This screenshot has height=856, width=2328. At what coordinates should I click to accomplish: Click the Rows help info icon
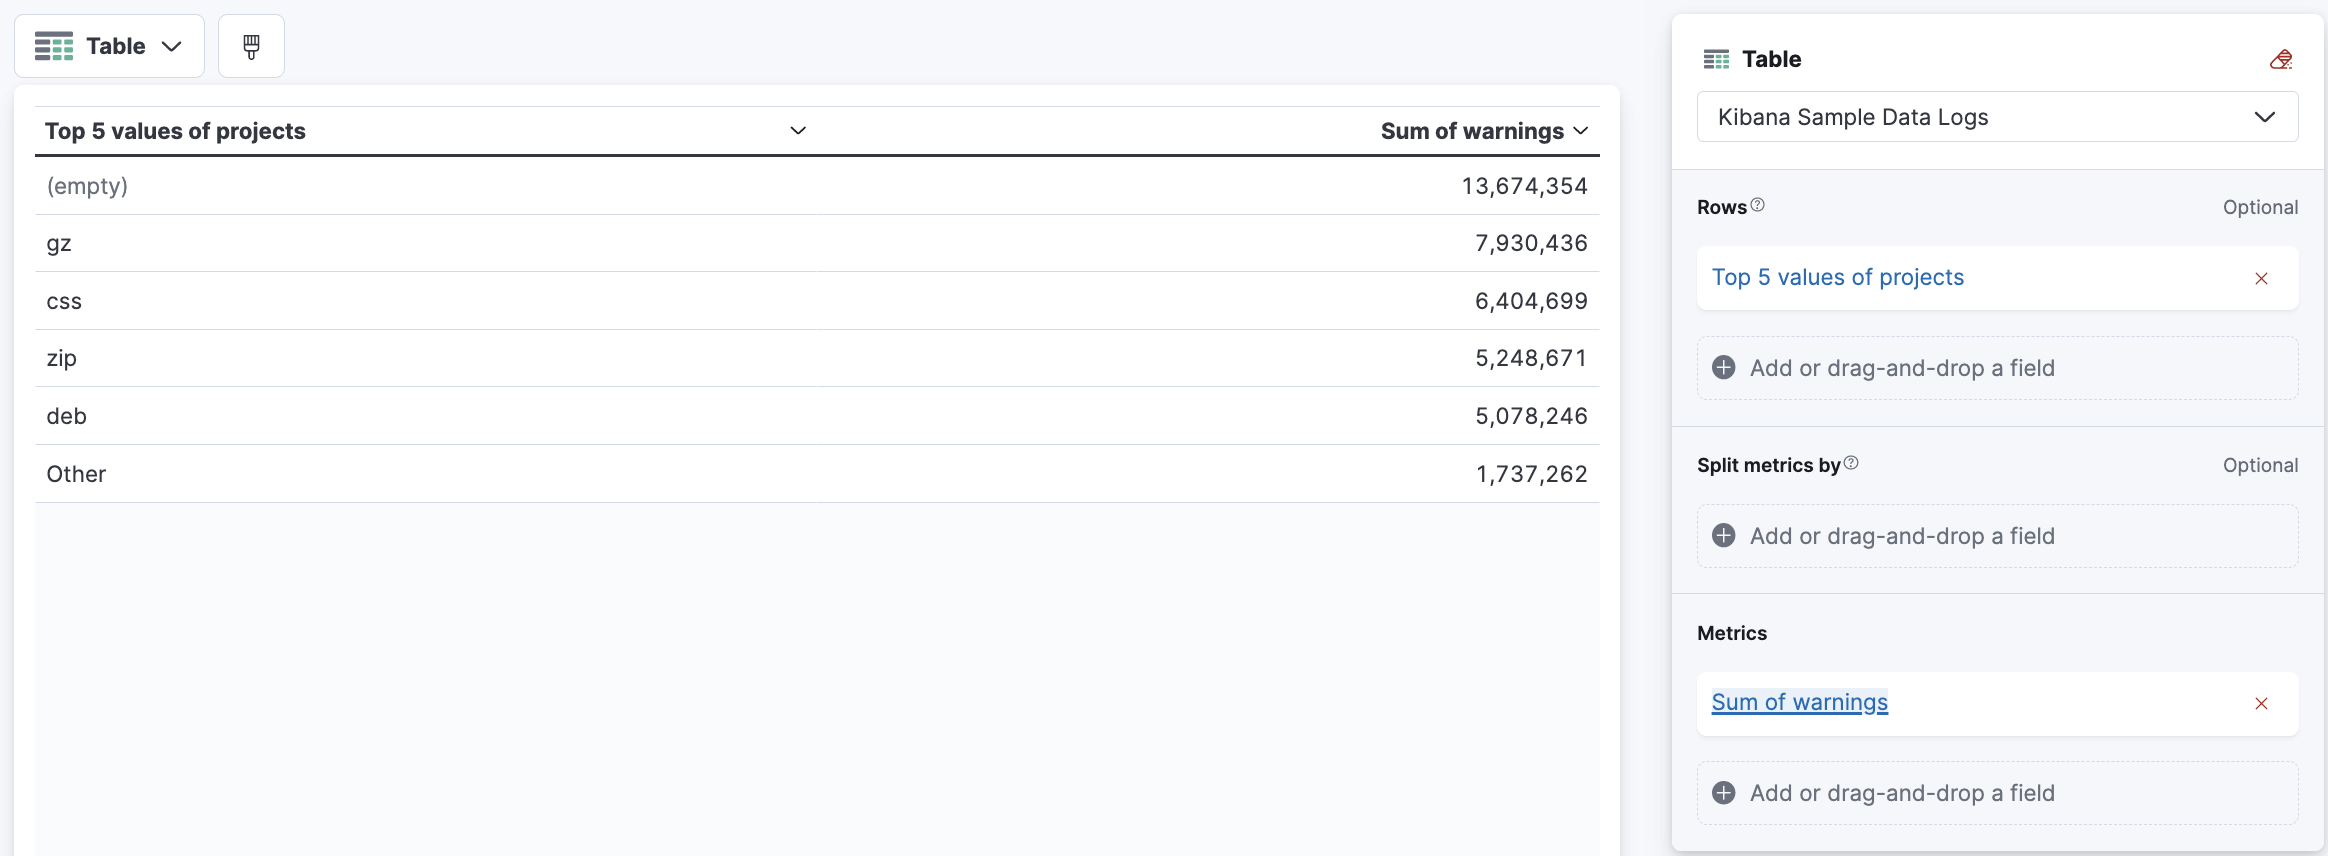pos(1757,205)
